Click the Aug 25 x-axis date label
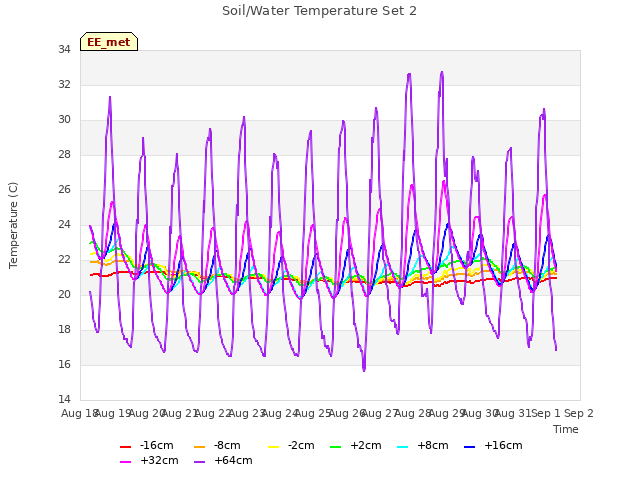The height and width of the screenshot is (480, 640). (313, 413)
